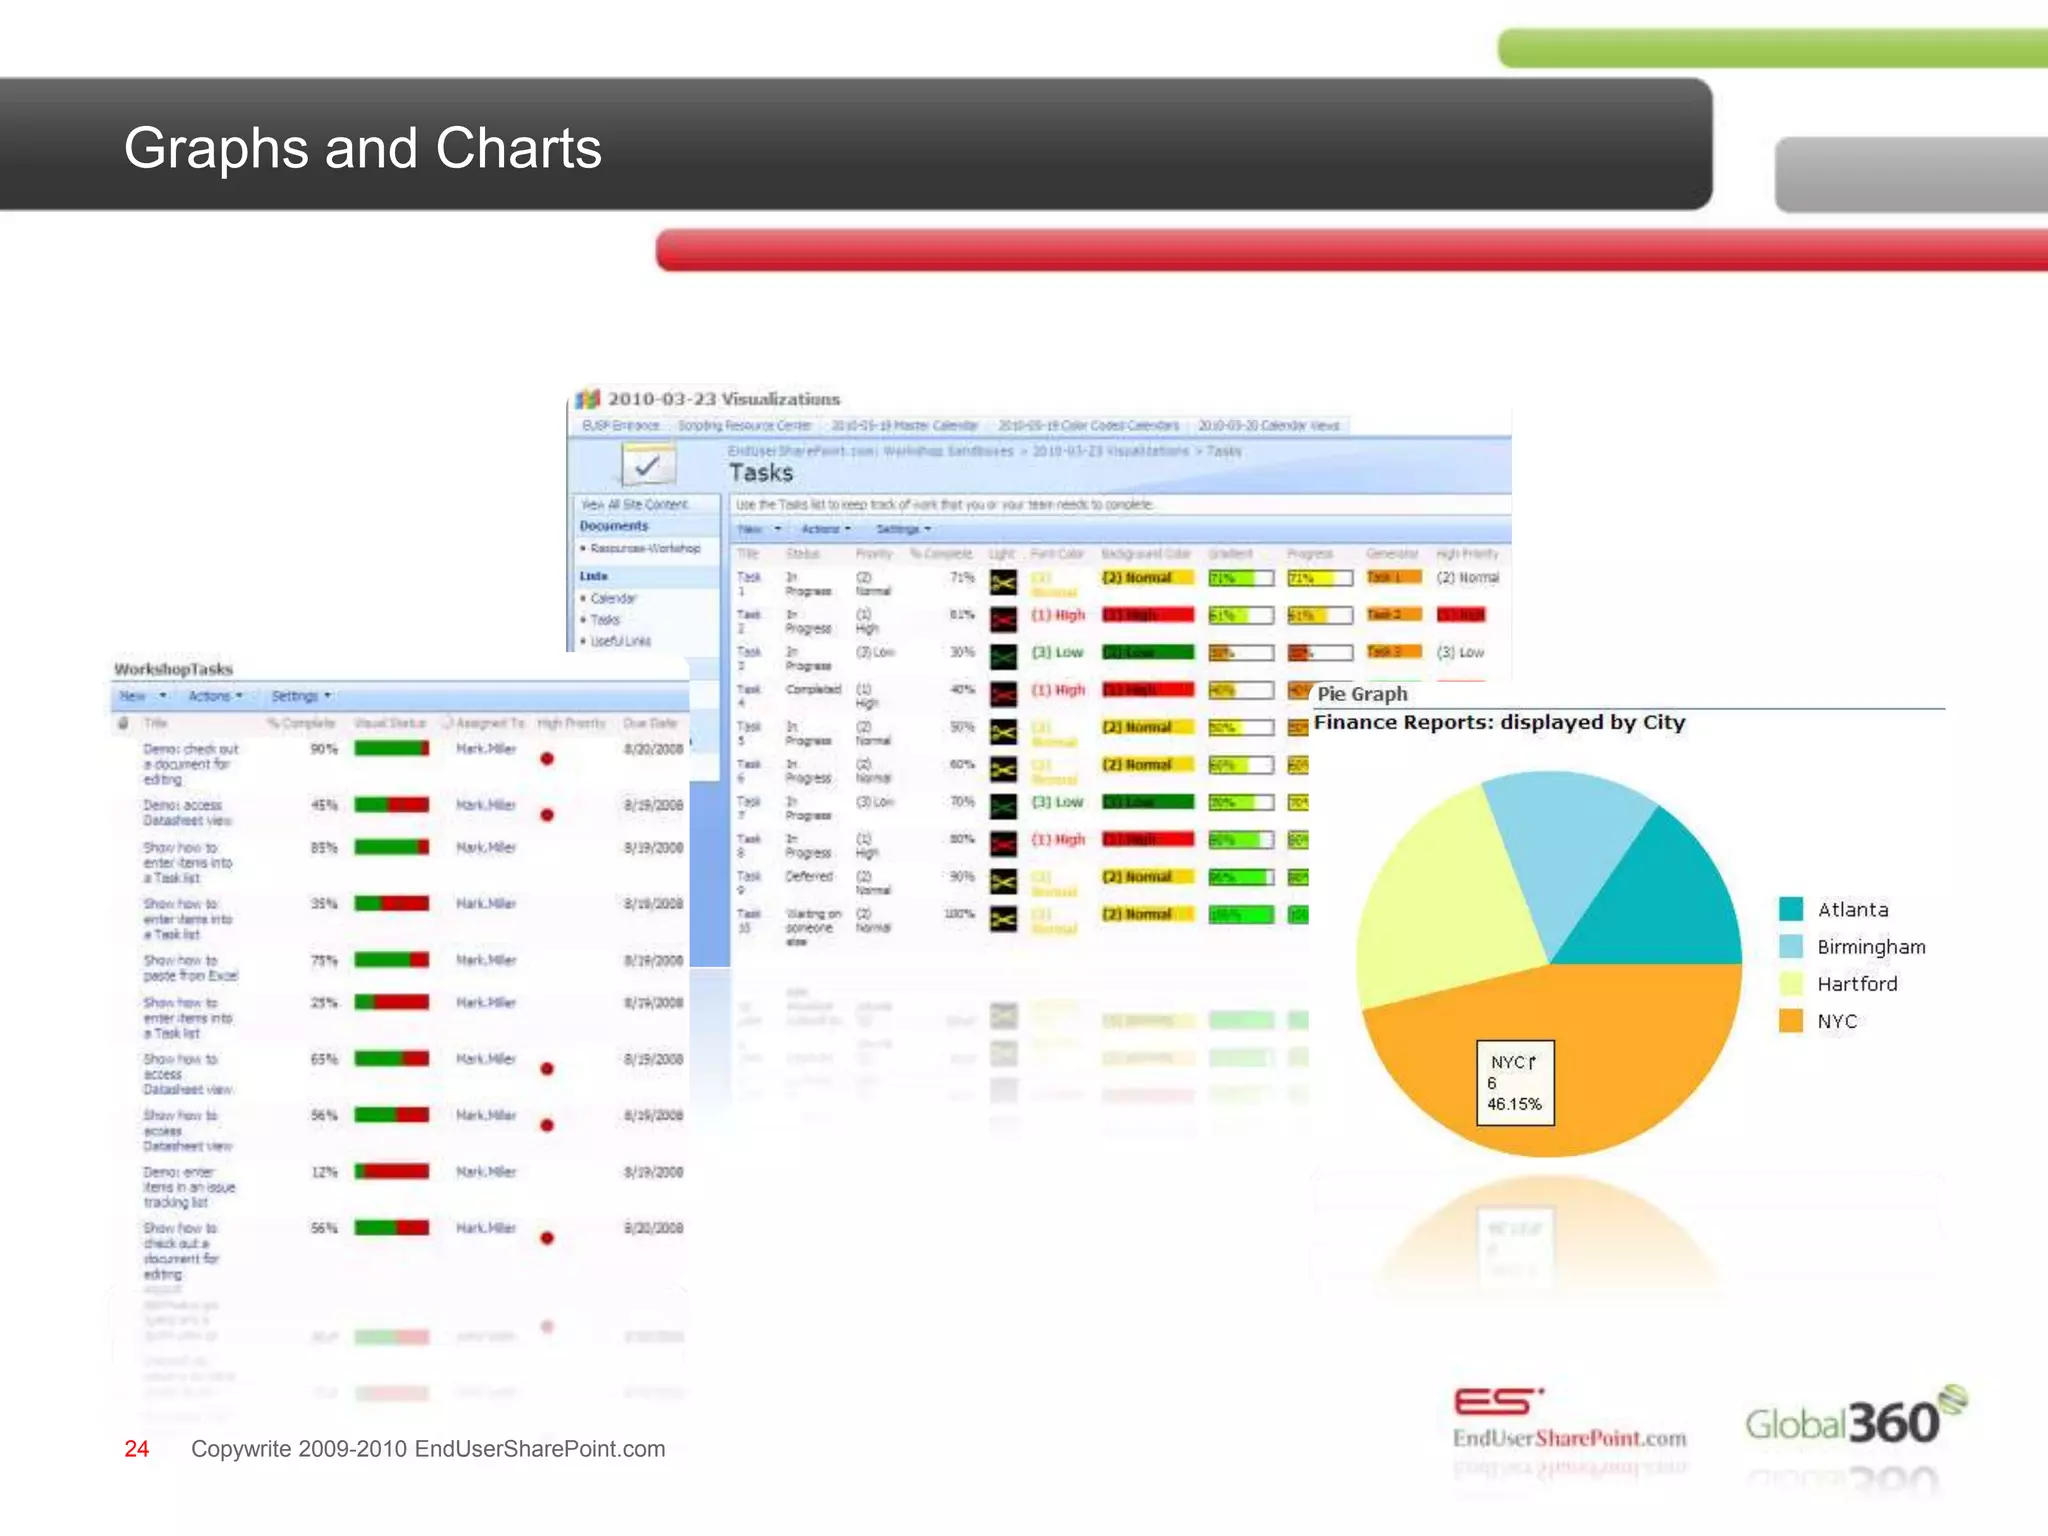Viewport: 2048px width, 1536px height.
Task: Open the Actions dropdown in the Tasks list toolbar
Action: (826, 529)
